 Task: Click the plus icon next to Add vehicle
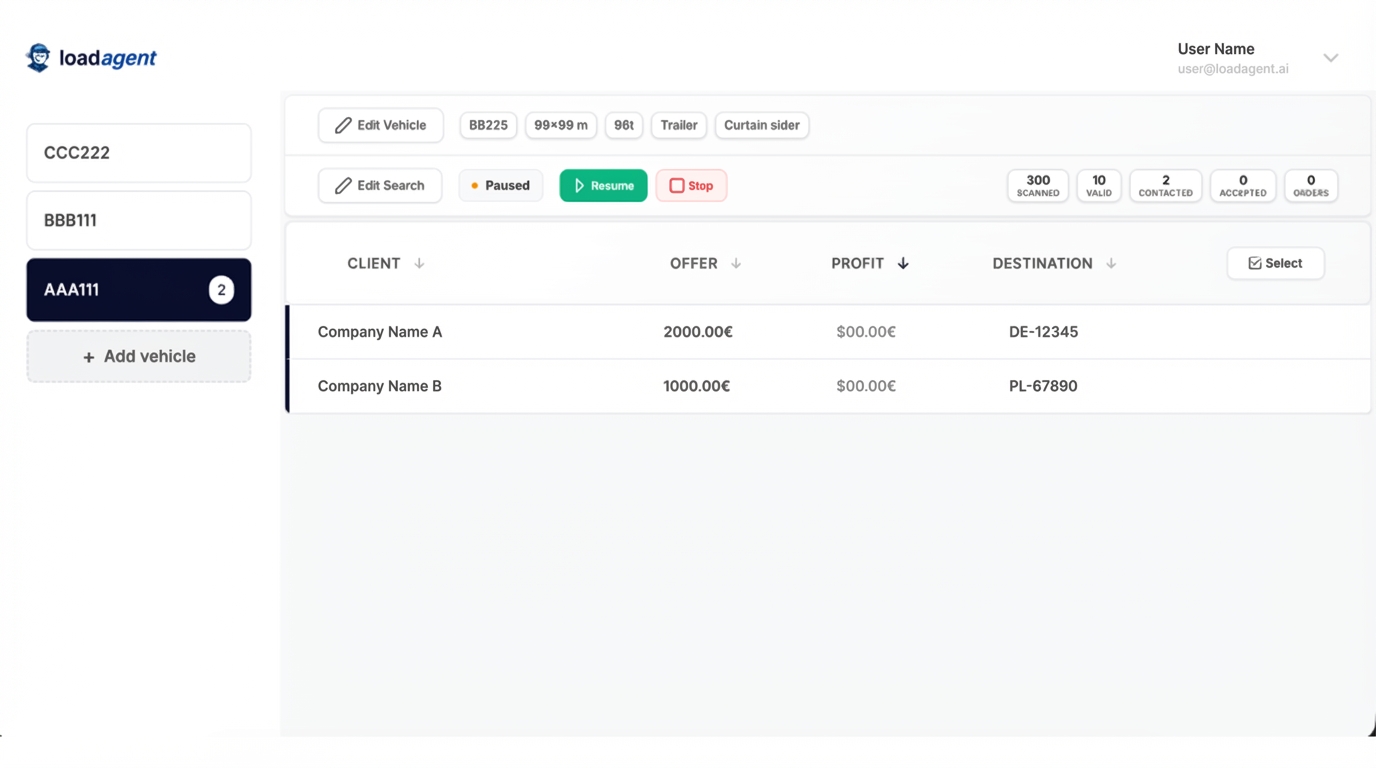point(89,356)
